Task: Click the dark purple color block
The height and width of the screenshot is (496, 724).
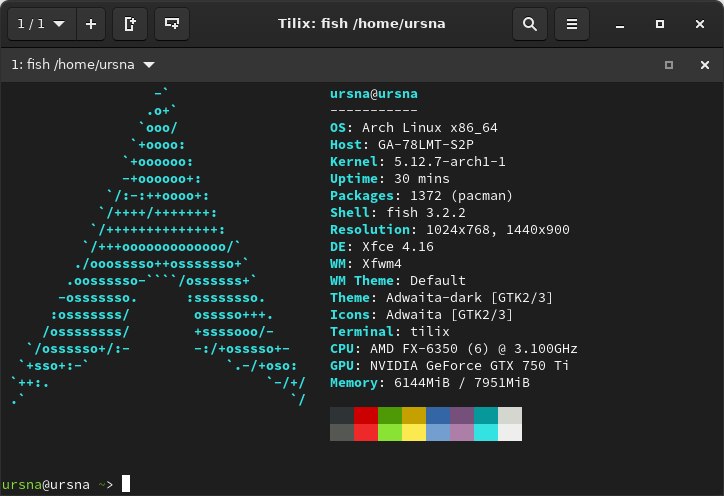Action: point(462,416)
